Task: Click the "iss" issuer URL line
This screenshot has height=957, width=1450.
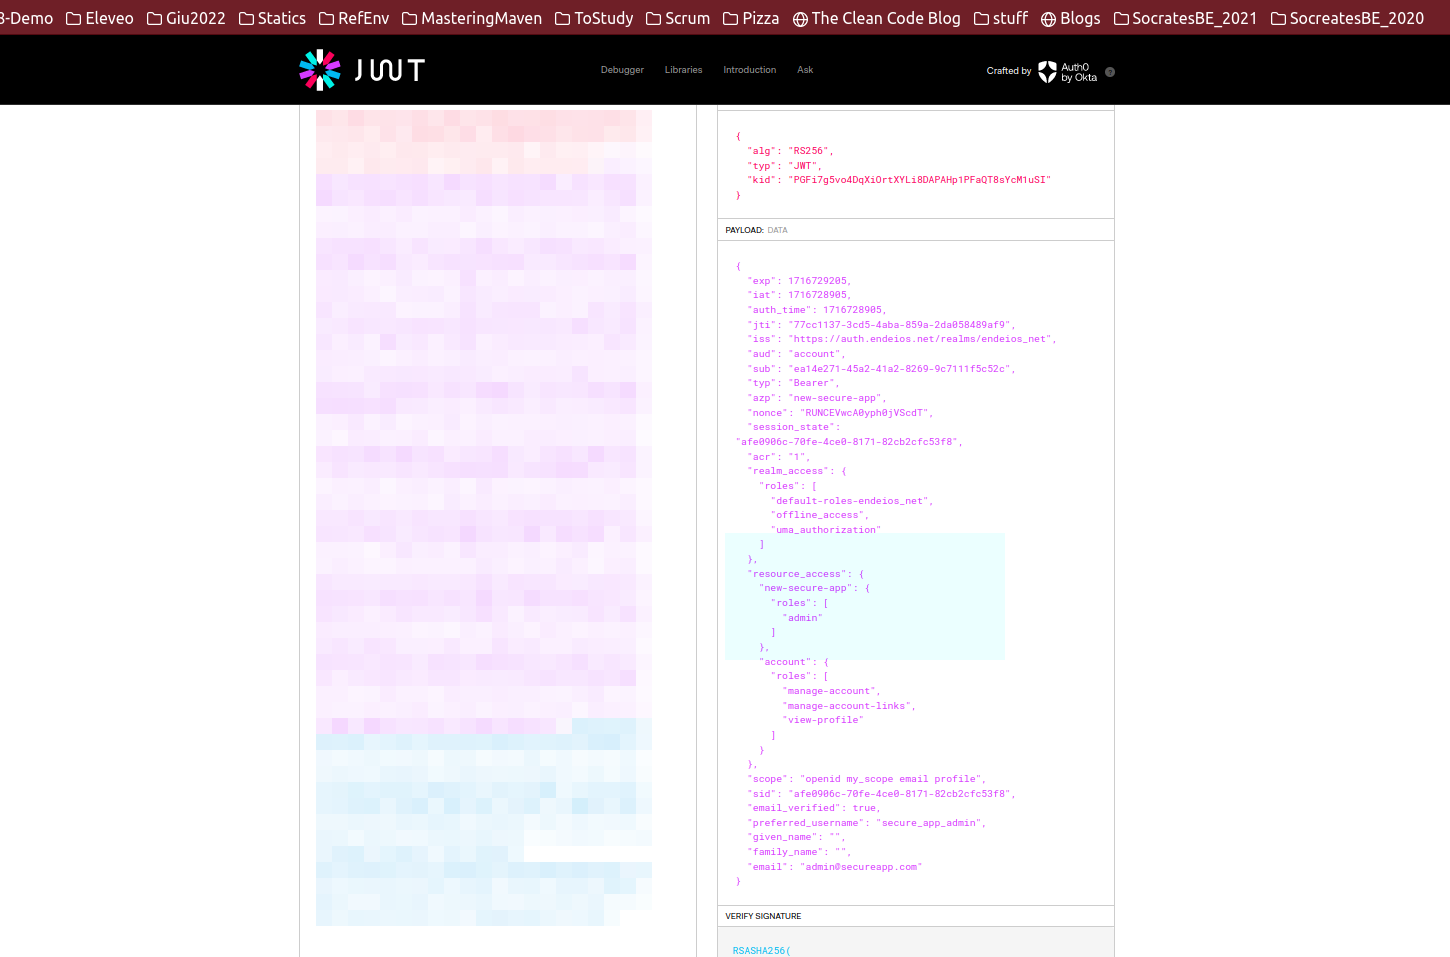Action: pyautogui.click(x=901, y=339)
